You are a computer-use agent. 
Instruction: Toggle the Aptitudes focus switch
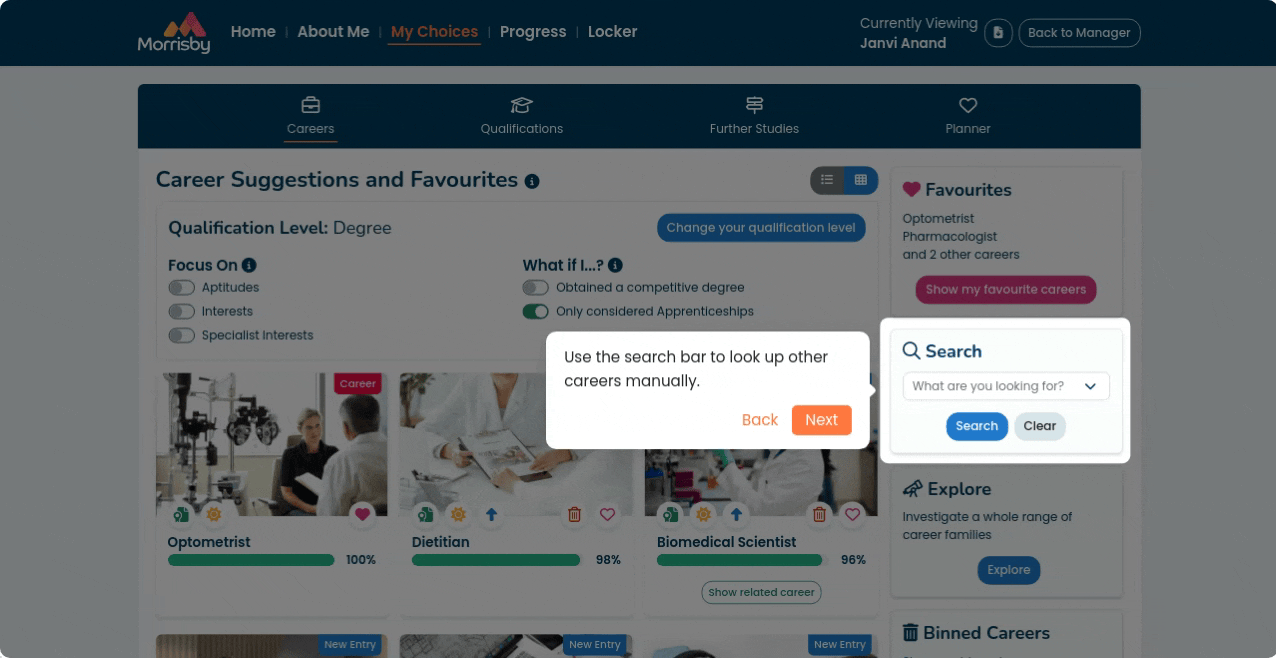click(181, 288)
